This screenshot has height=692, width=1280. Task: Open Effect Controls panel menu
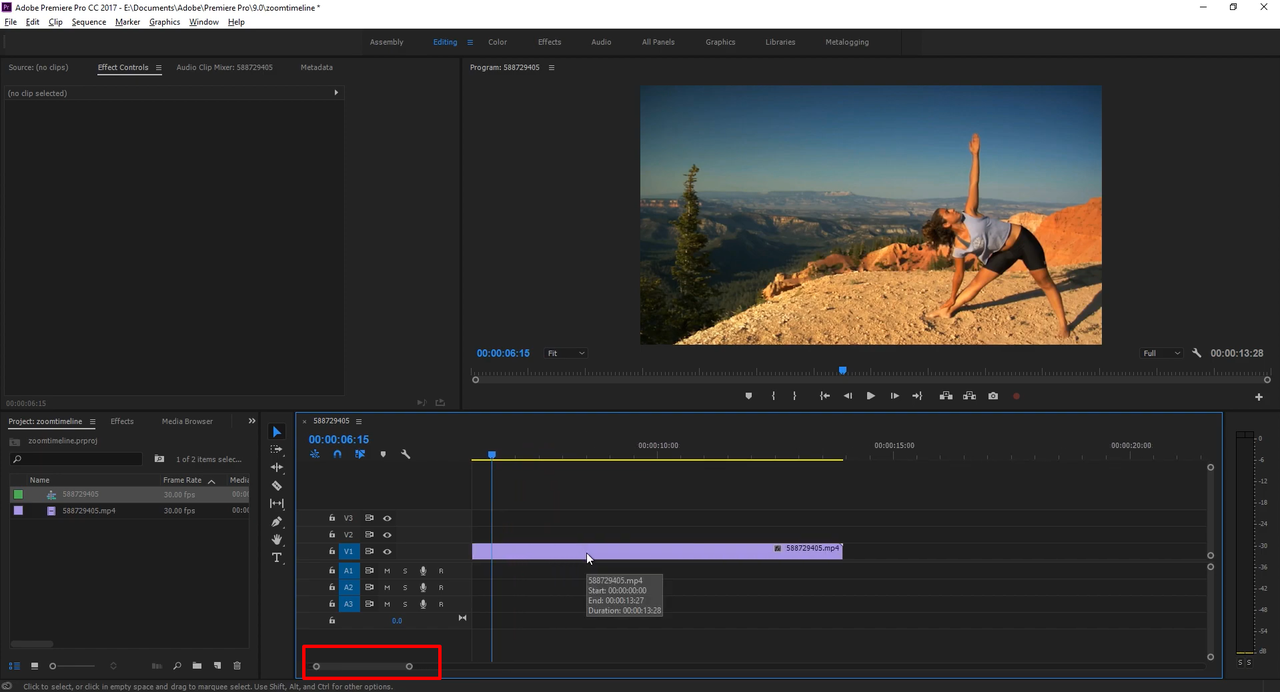157,68
